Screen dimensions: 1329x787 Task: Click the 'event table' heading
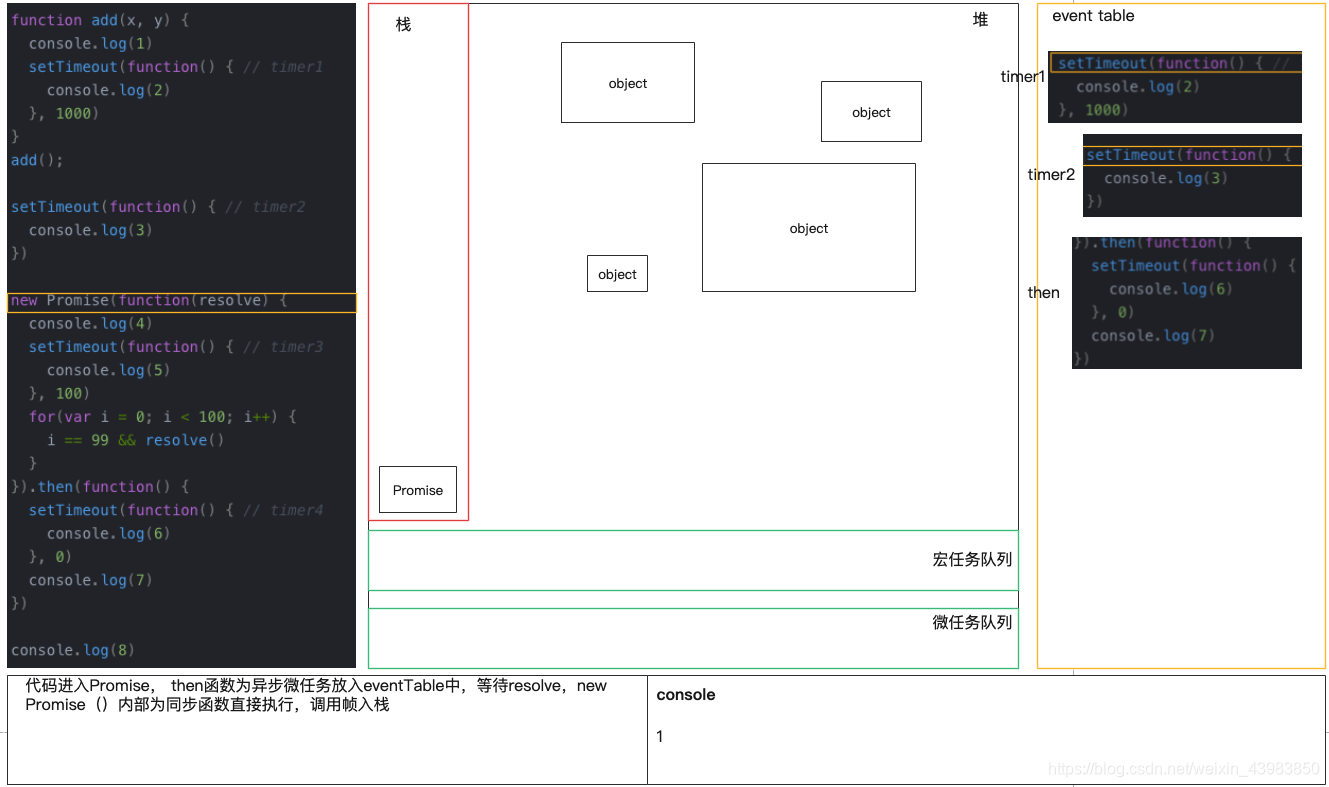coord(1093,16)
